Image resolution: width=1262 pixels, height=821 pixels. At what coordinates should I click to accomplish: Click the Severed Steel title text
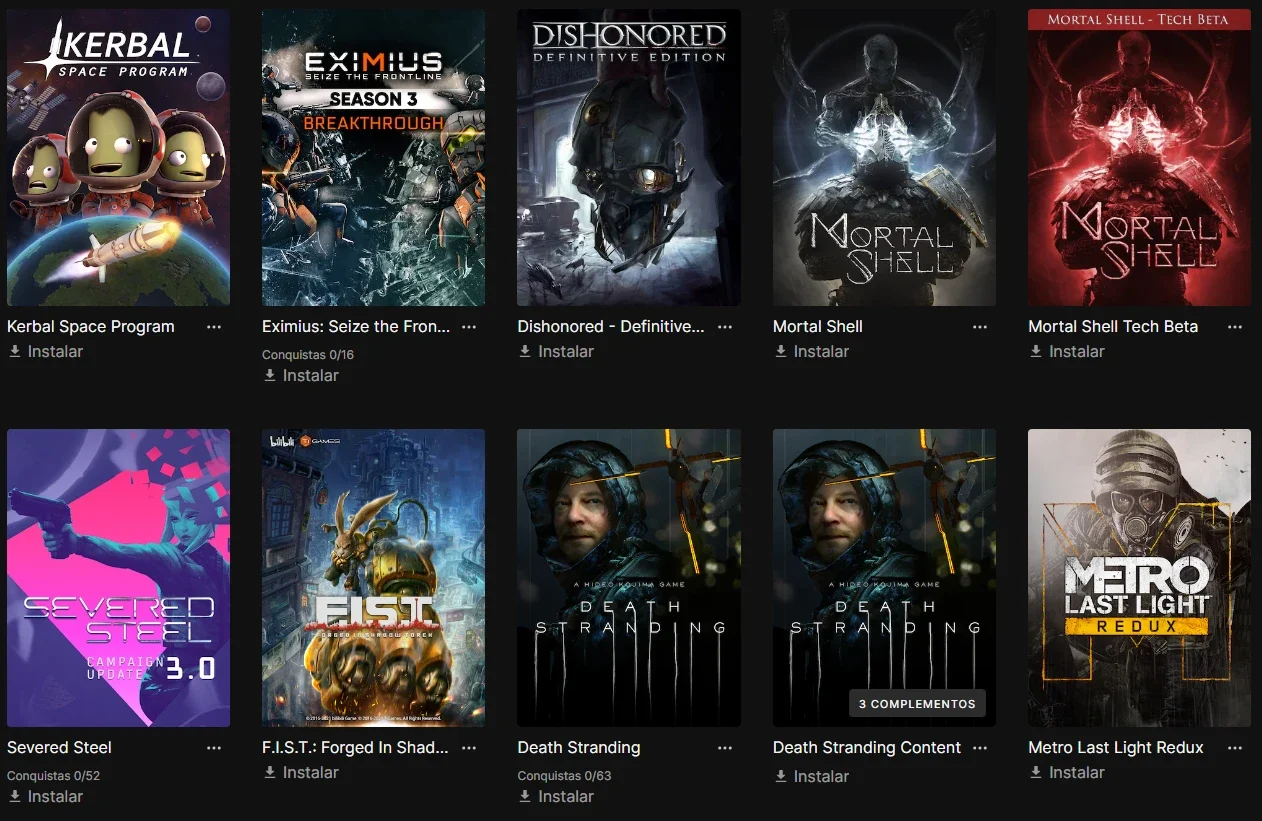click(59, 748)
